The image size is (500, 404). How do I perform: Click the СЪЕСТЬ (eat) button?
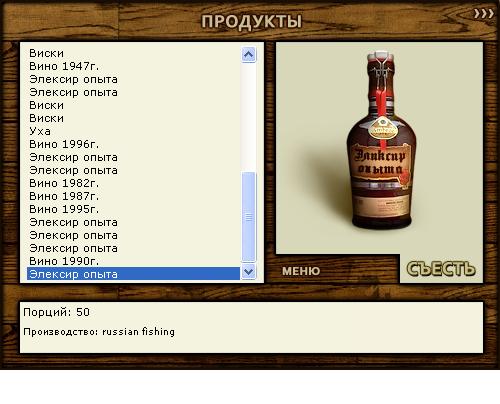[x=441, y=269]
